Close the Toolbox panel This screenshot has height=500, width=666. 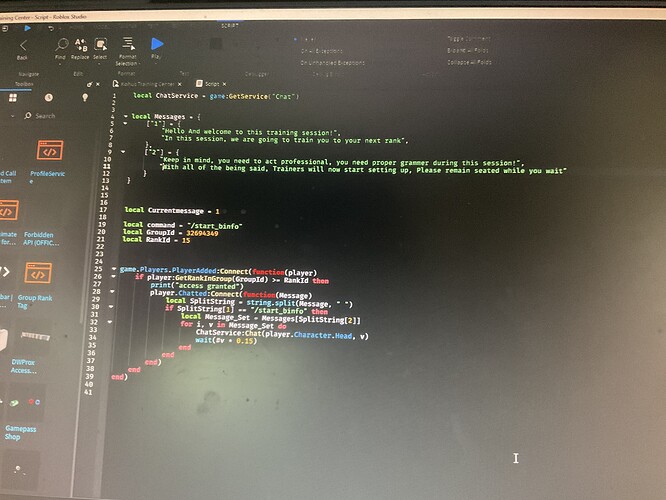[x=98, y=85]
